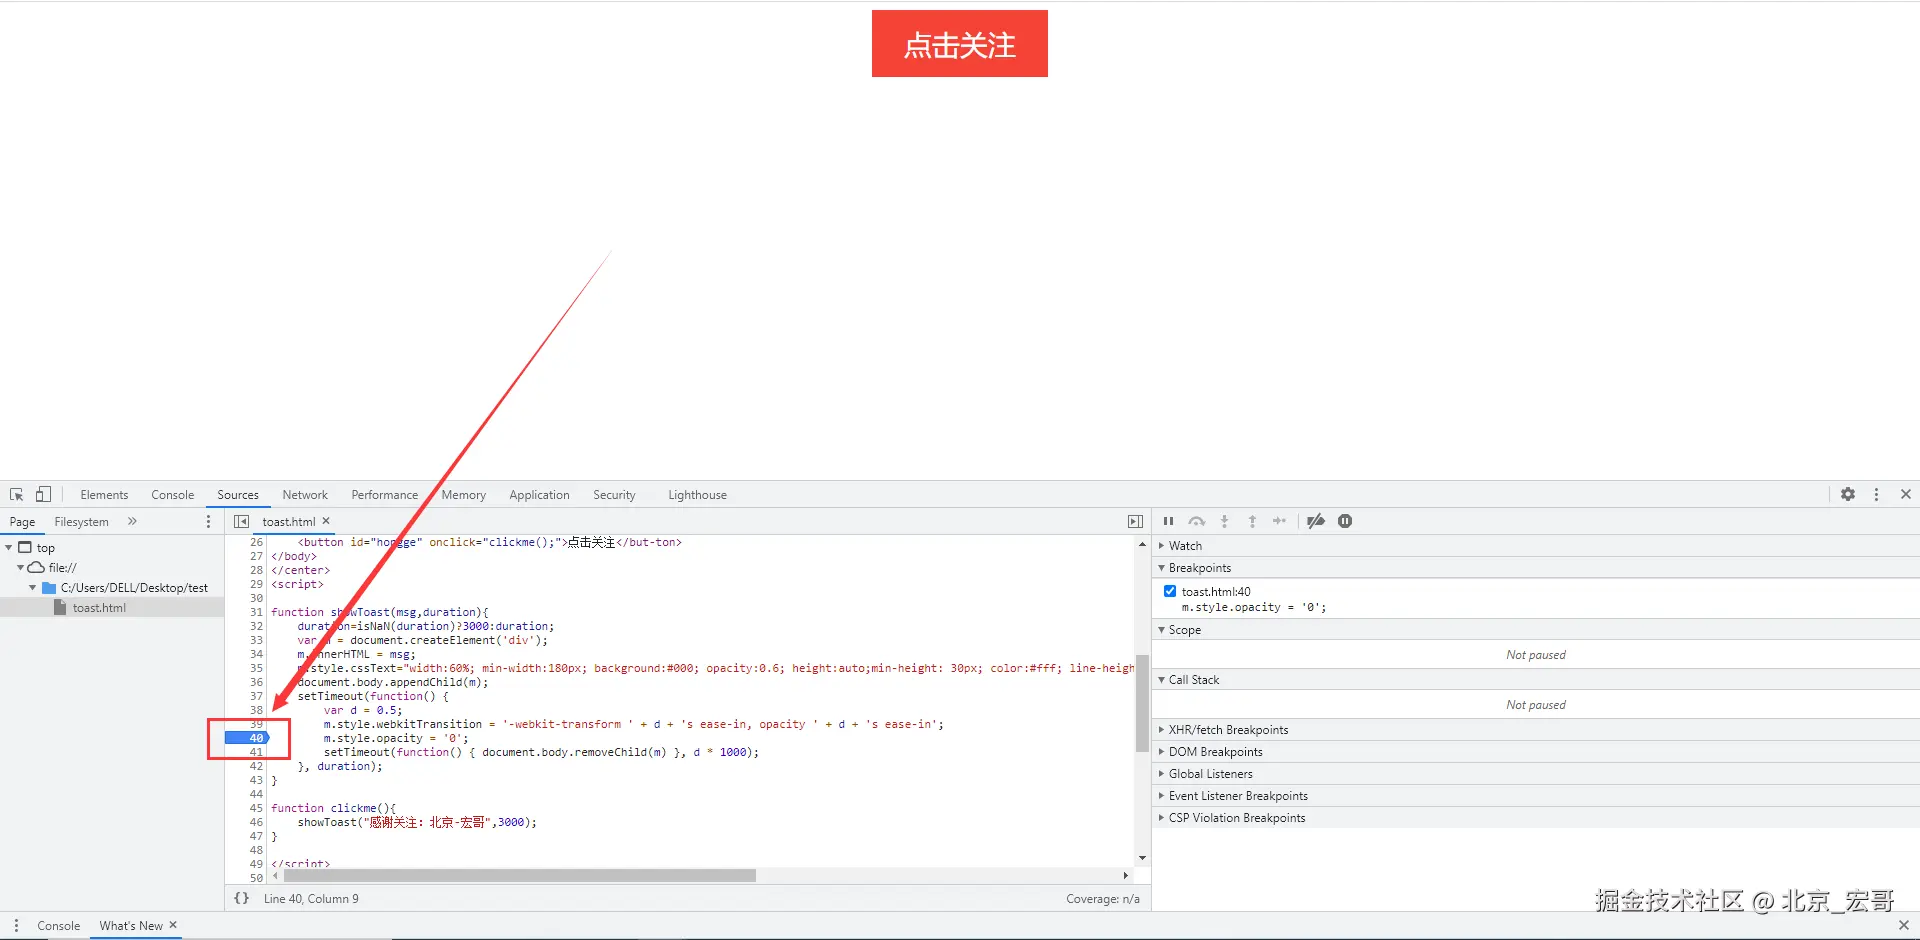This screenshot has height=940, width=1920.
Task: Expand the Watch section
Action: [x=1161, y=546]
